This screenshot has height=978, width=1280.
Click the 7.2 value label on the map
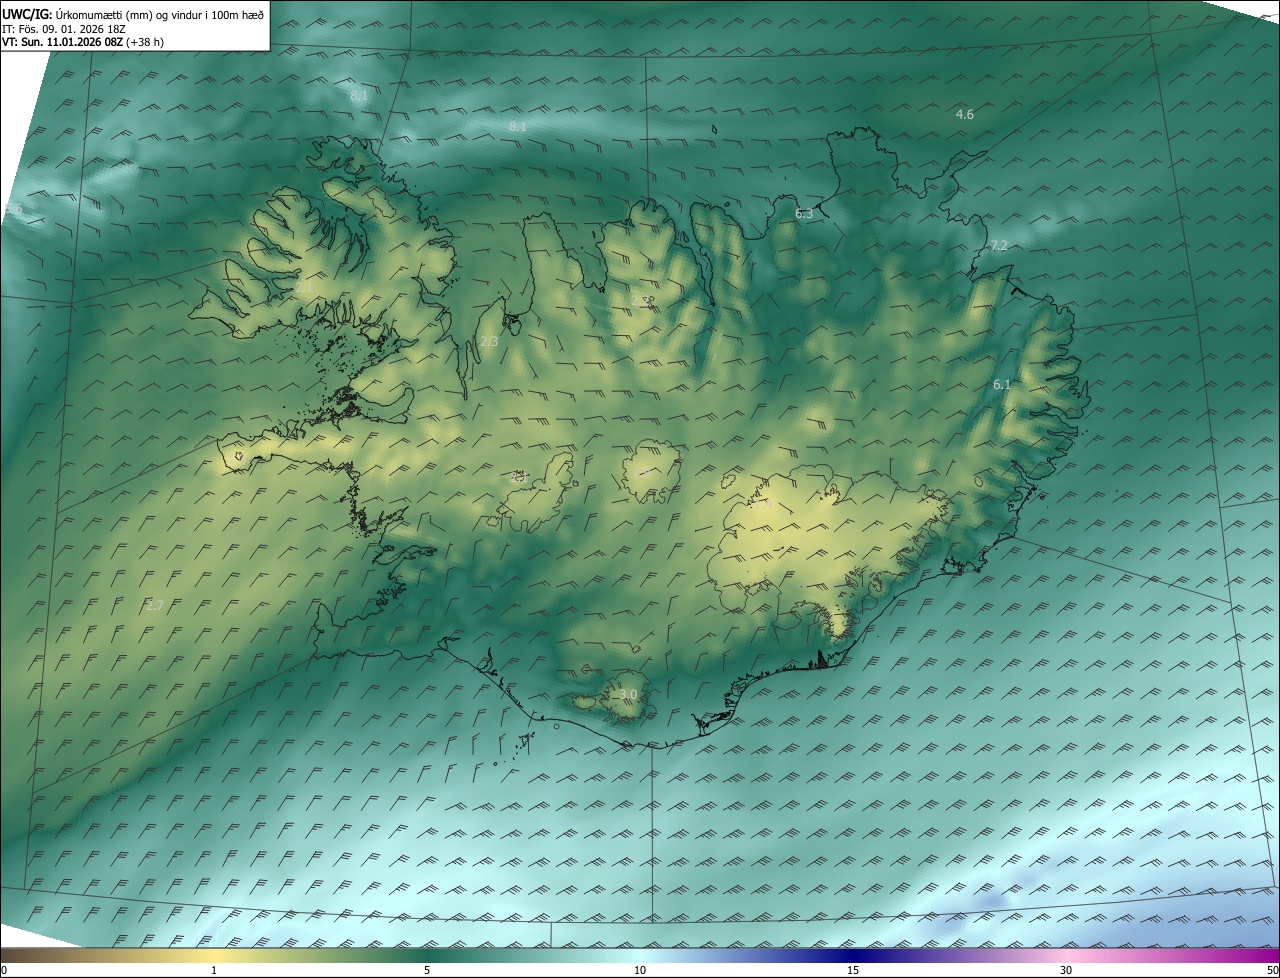(998, 246)
